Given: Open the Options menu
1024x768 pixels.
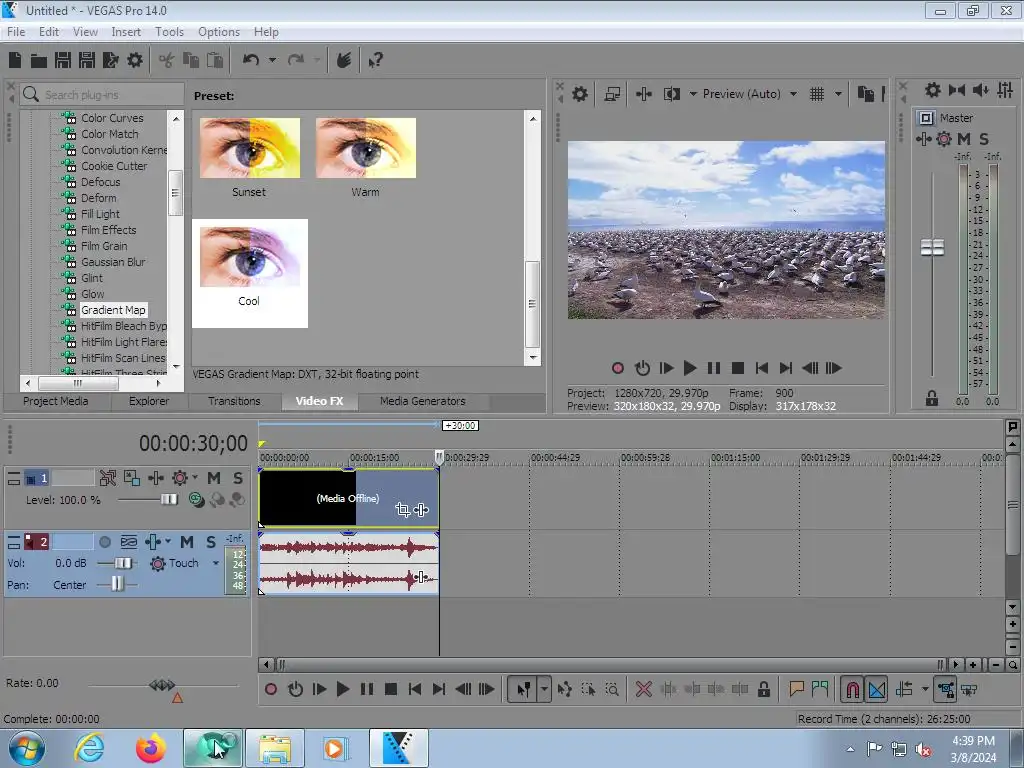Looking at the screenshot, I should (219, 31).
